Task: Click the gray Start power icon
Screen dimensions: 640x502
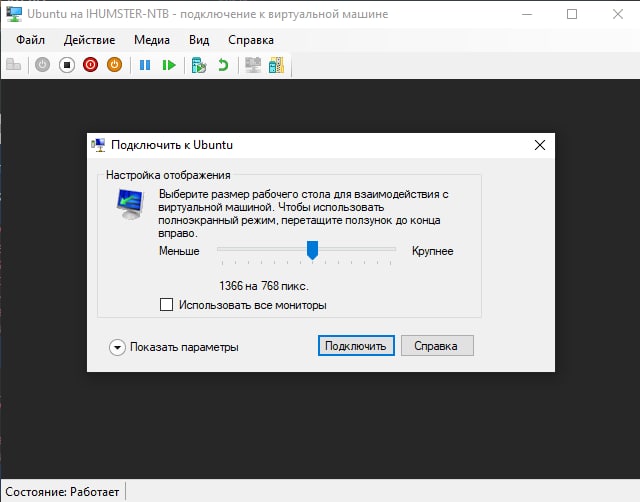Action: [x=42, y=65]
